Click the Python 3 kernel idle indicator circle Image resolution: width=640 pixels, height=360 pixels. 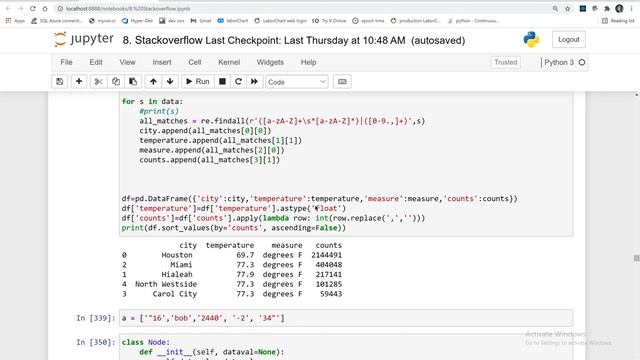(x=582, y=62)
